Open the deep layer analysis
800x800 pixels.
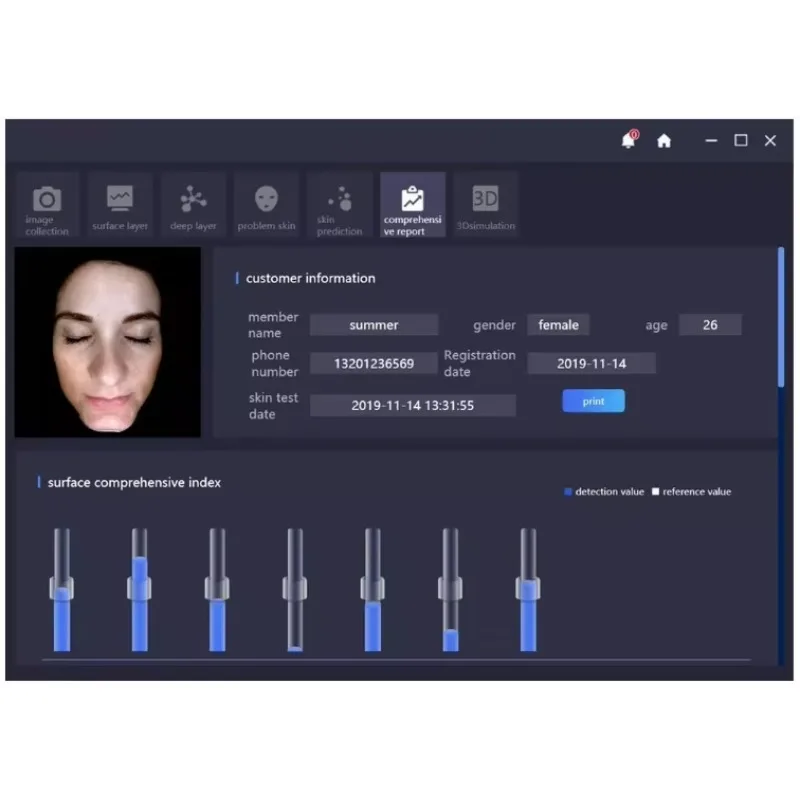pyautogui.click(x=193, y=205)
